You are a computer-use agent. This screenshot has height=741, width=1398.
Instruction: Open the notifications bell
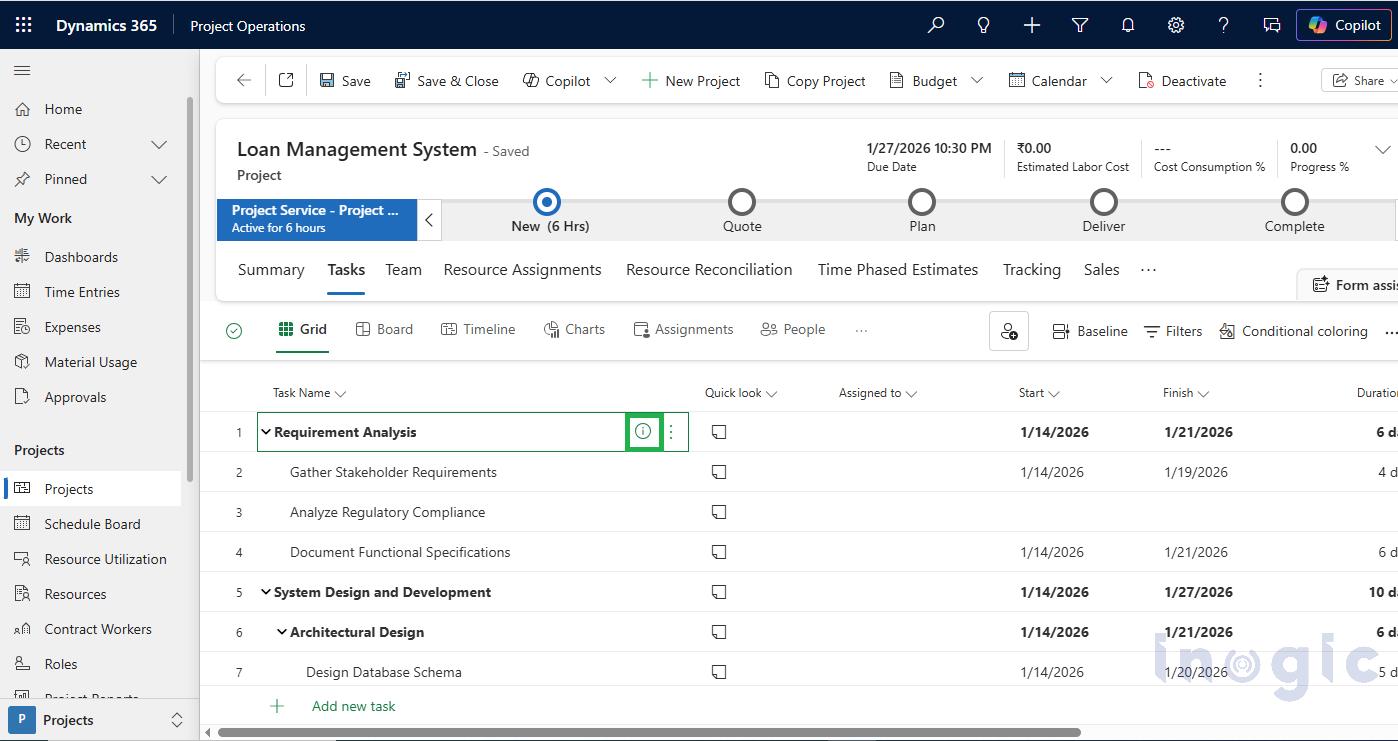point(1127,25)
